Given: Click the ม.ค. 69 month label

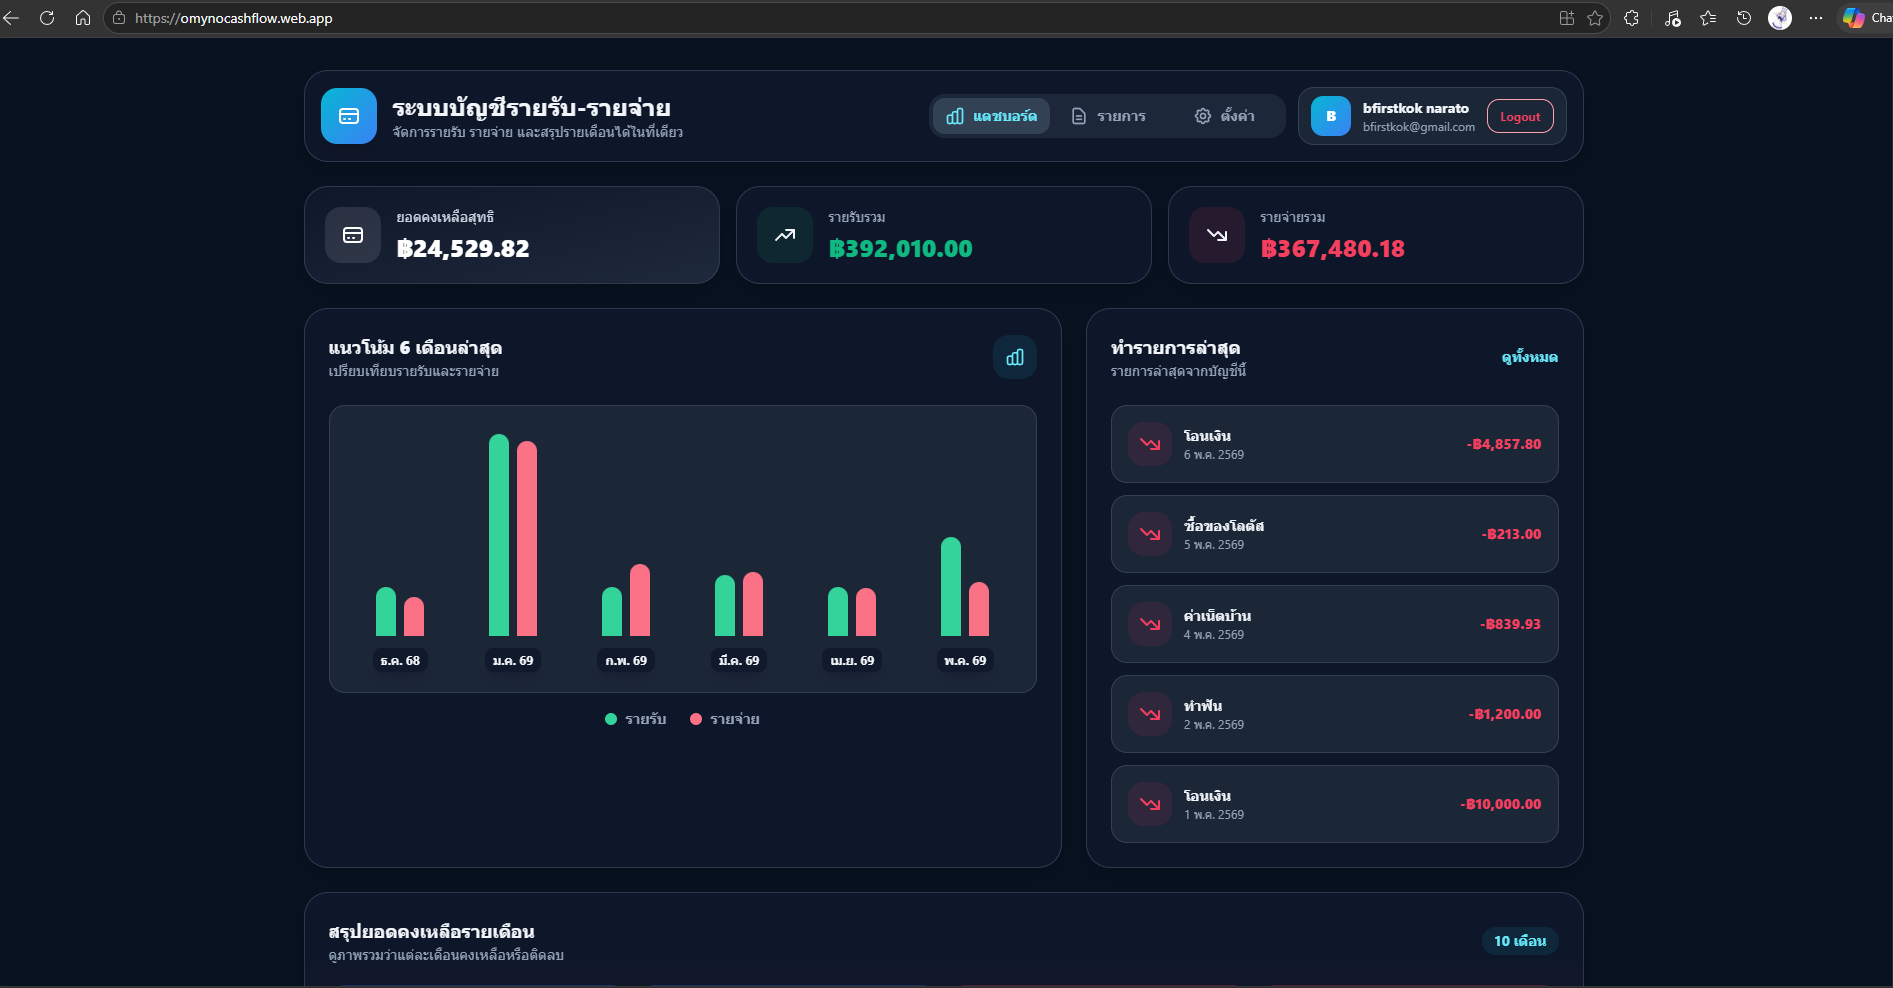Looking at the screenshot, I should [x=513, y=661].
